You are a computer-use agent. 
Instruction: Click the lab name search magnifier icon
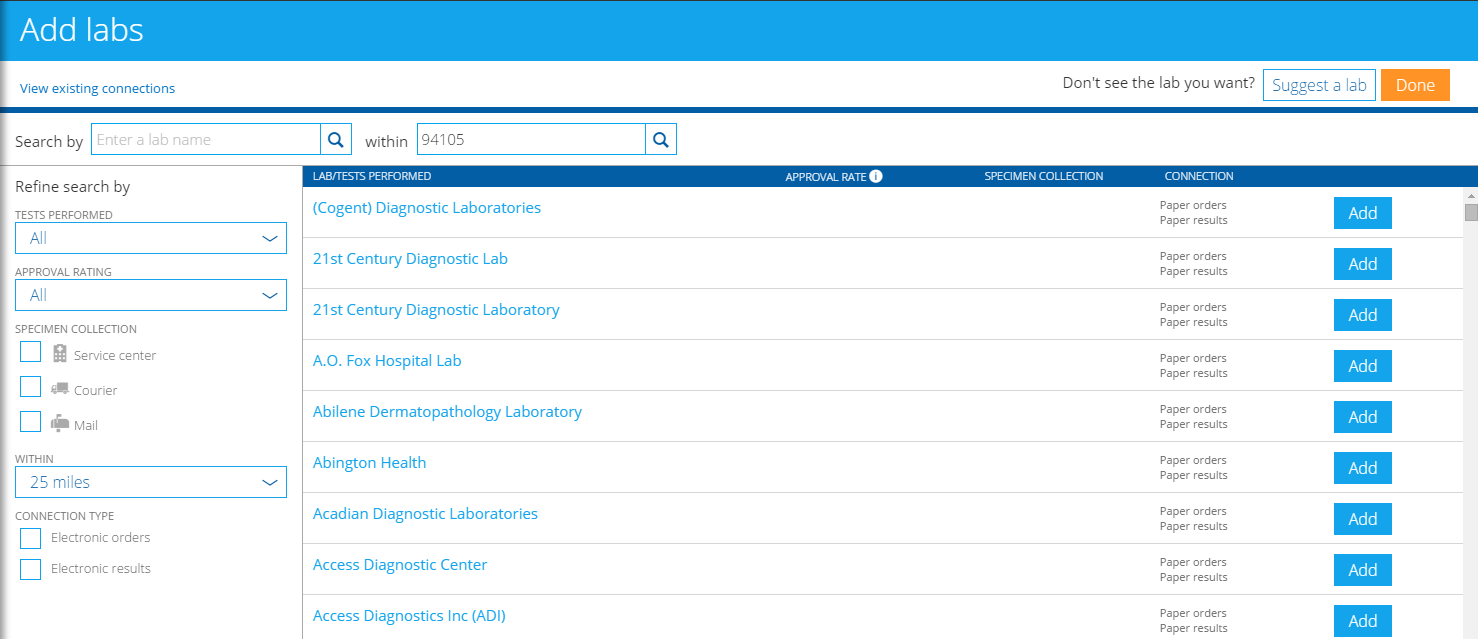point(336,140)
